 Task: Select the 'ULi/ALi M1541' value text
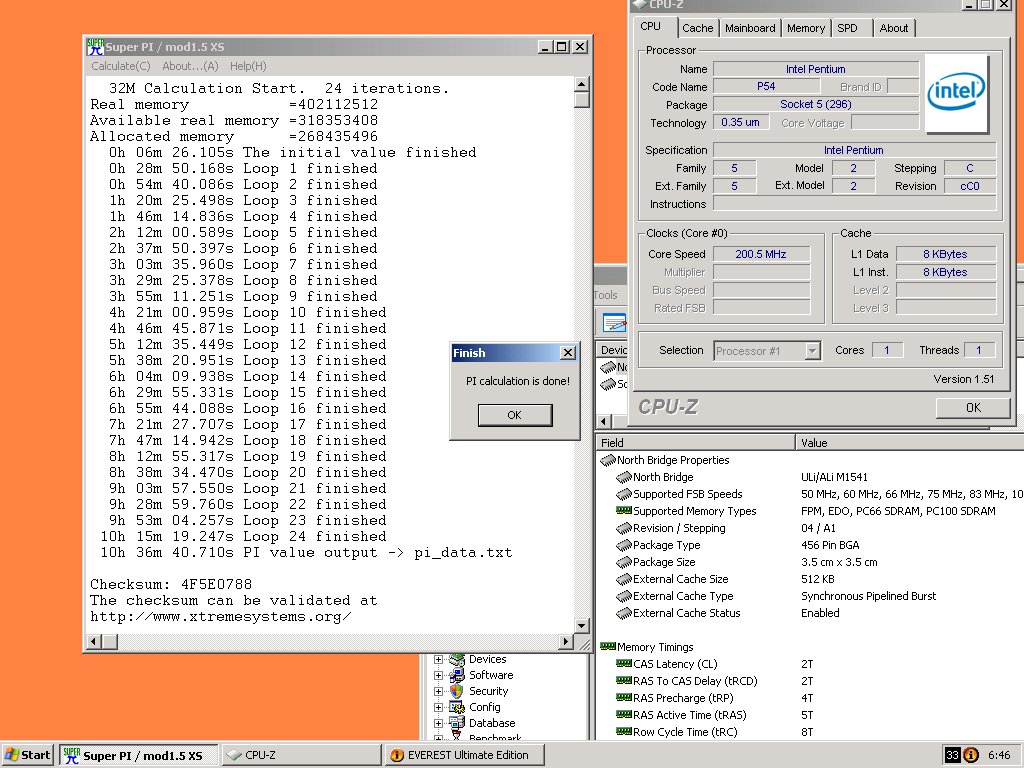834,477
